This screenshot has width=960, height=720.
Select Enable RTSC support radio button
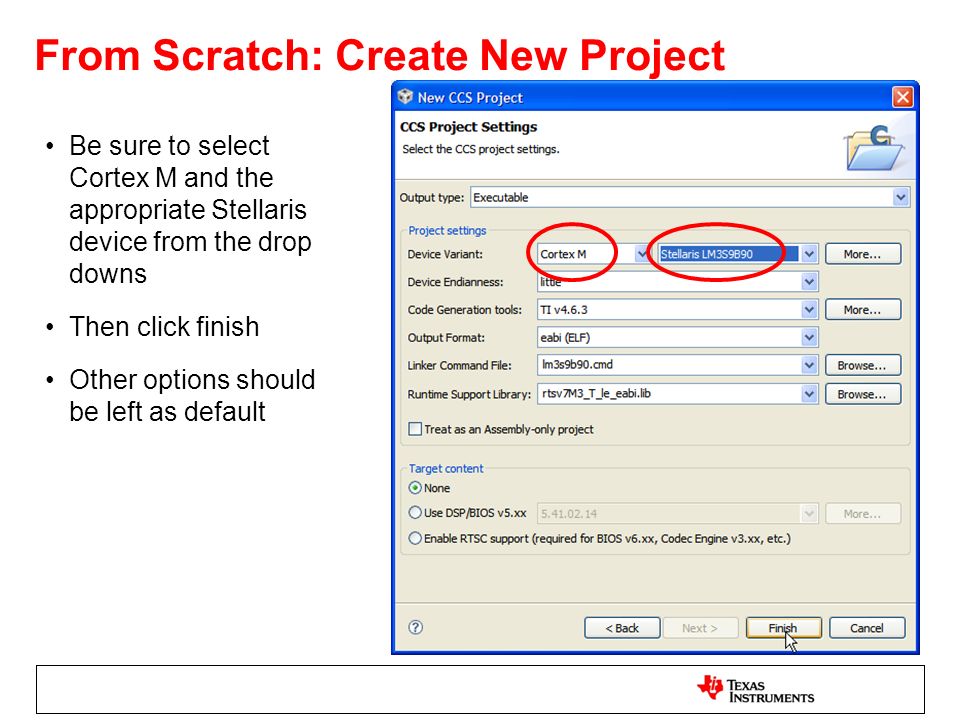415,538
